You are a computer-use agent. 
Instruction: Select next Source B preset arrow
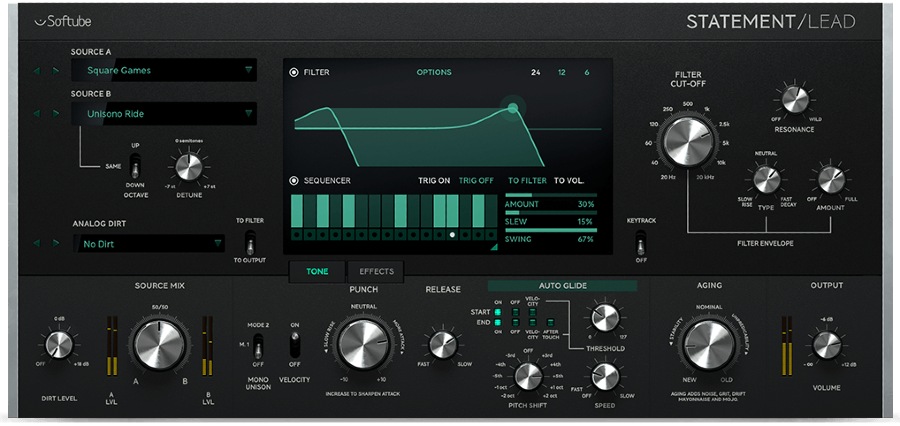click(x=56, y=114)
